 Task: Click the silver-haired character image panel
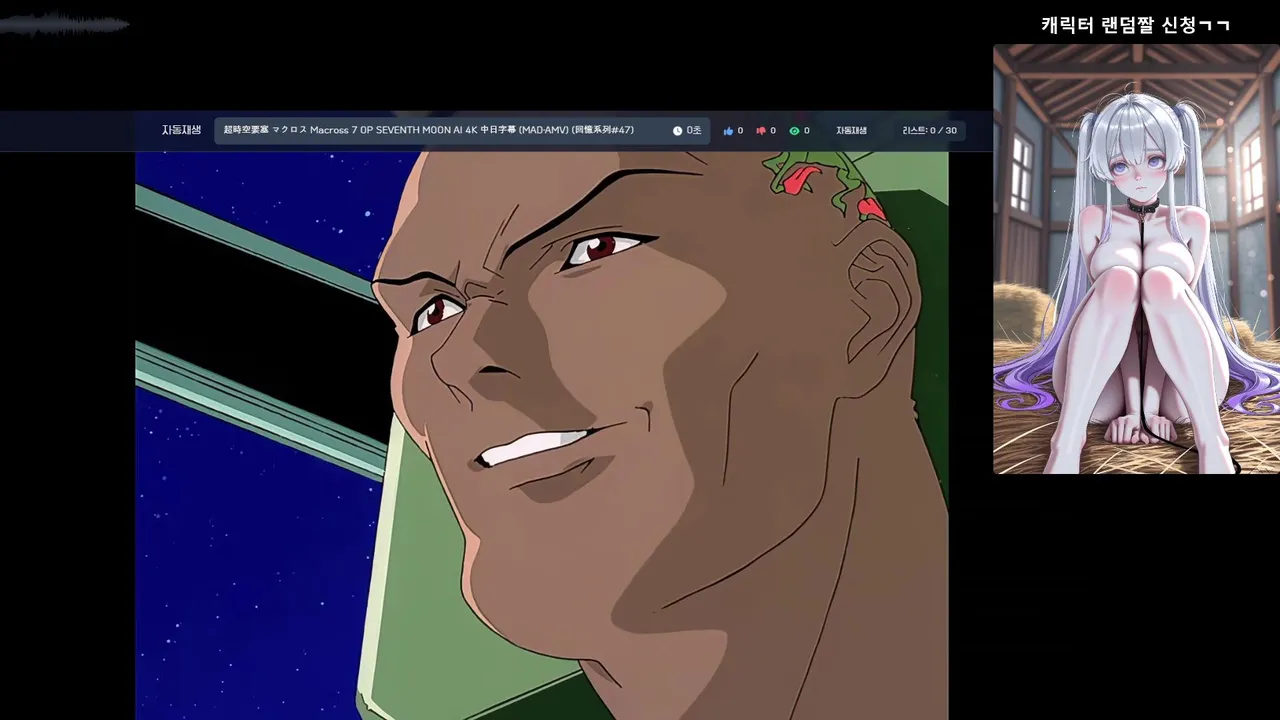click(1136, 259)
